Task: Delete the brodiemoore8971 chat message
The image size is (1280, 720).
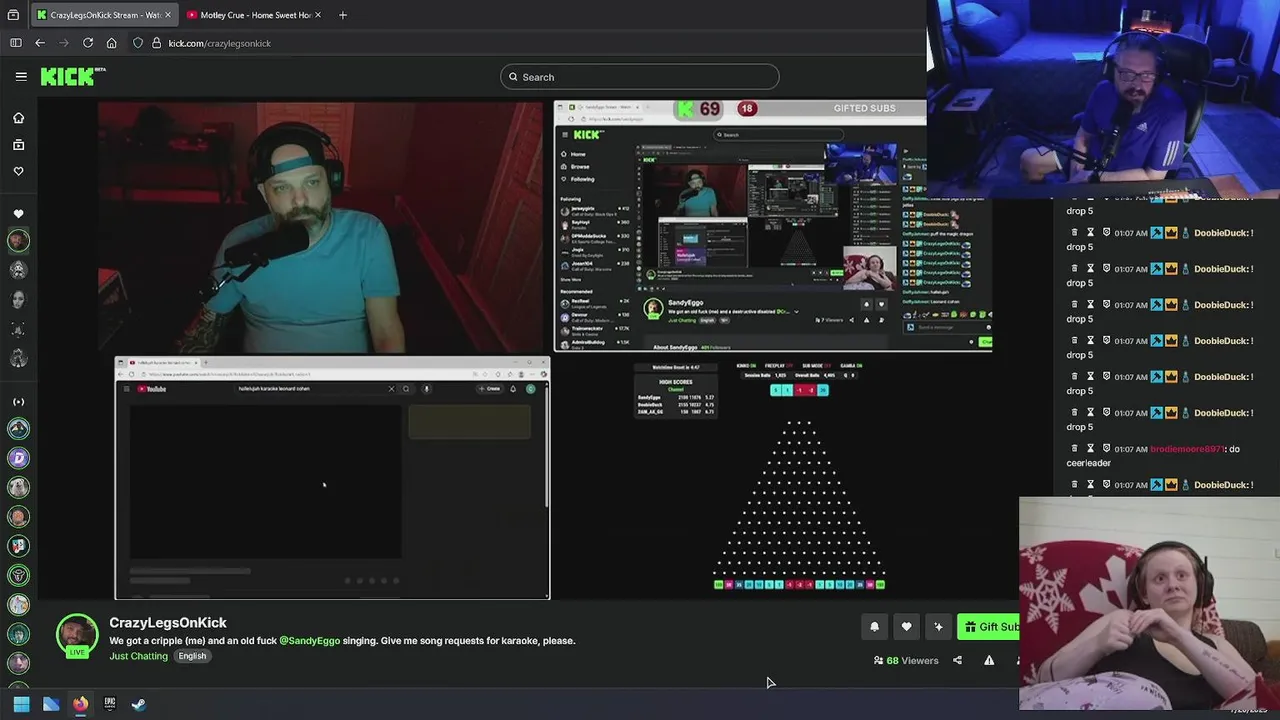Action: (1075, 449)
